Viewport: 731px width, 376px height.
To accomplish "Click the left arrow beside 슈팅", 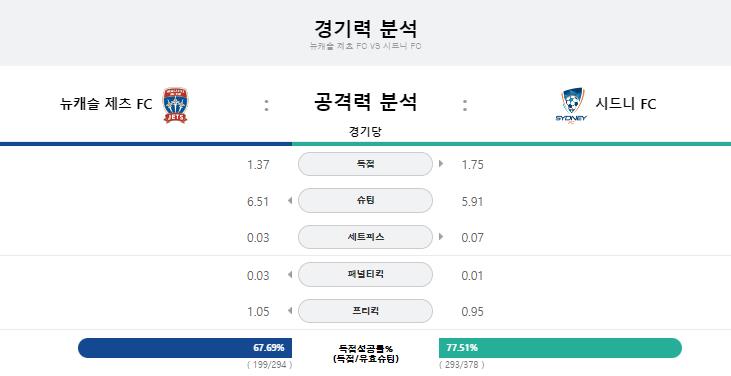I will (x=290, y=201).
